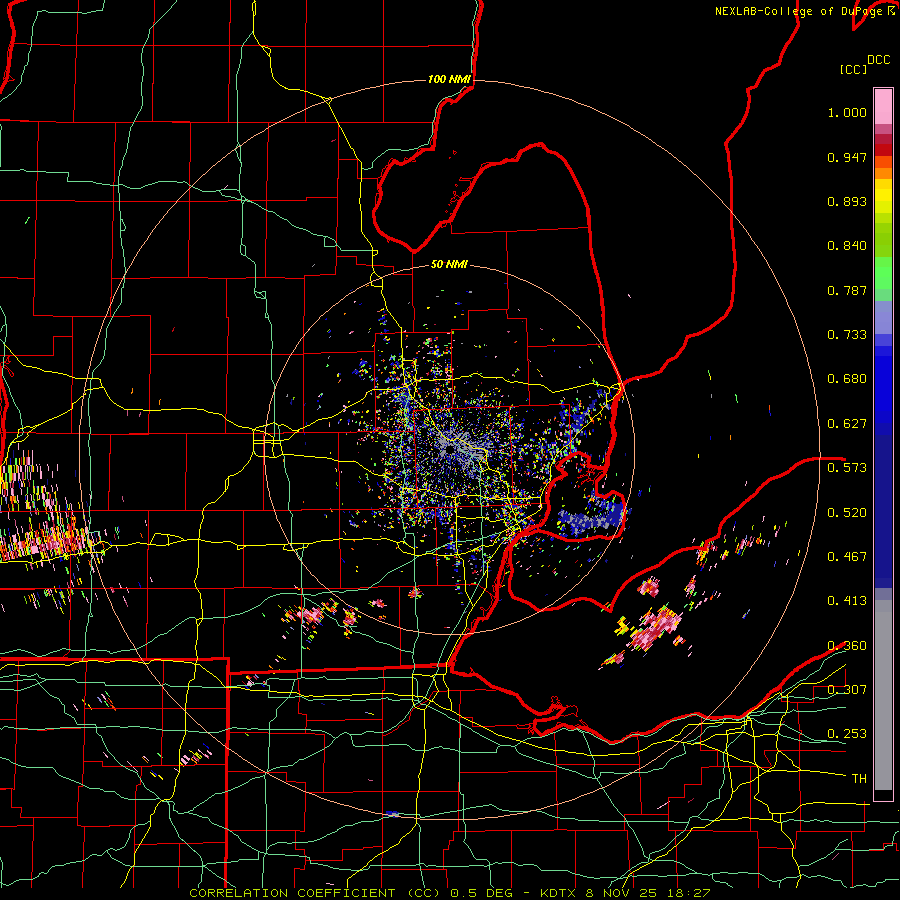Click the 0.947 legend value
900x900 pixels.
tap(847, 157)
